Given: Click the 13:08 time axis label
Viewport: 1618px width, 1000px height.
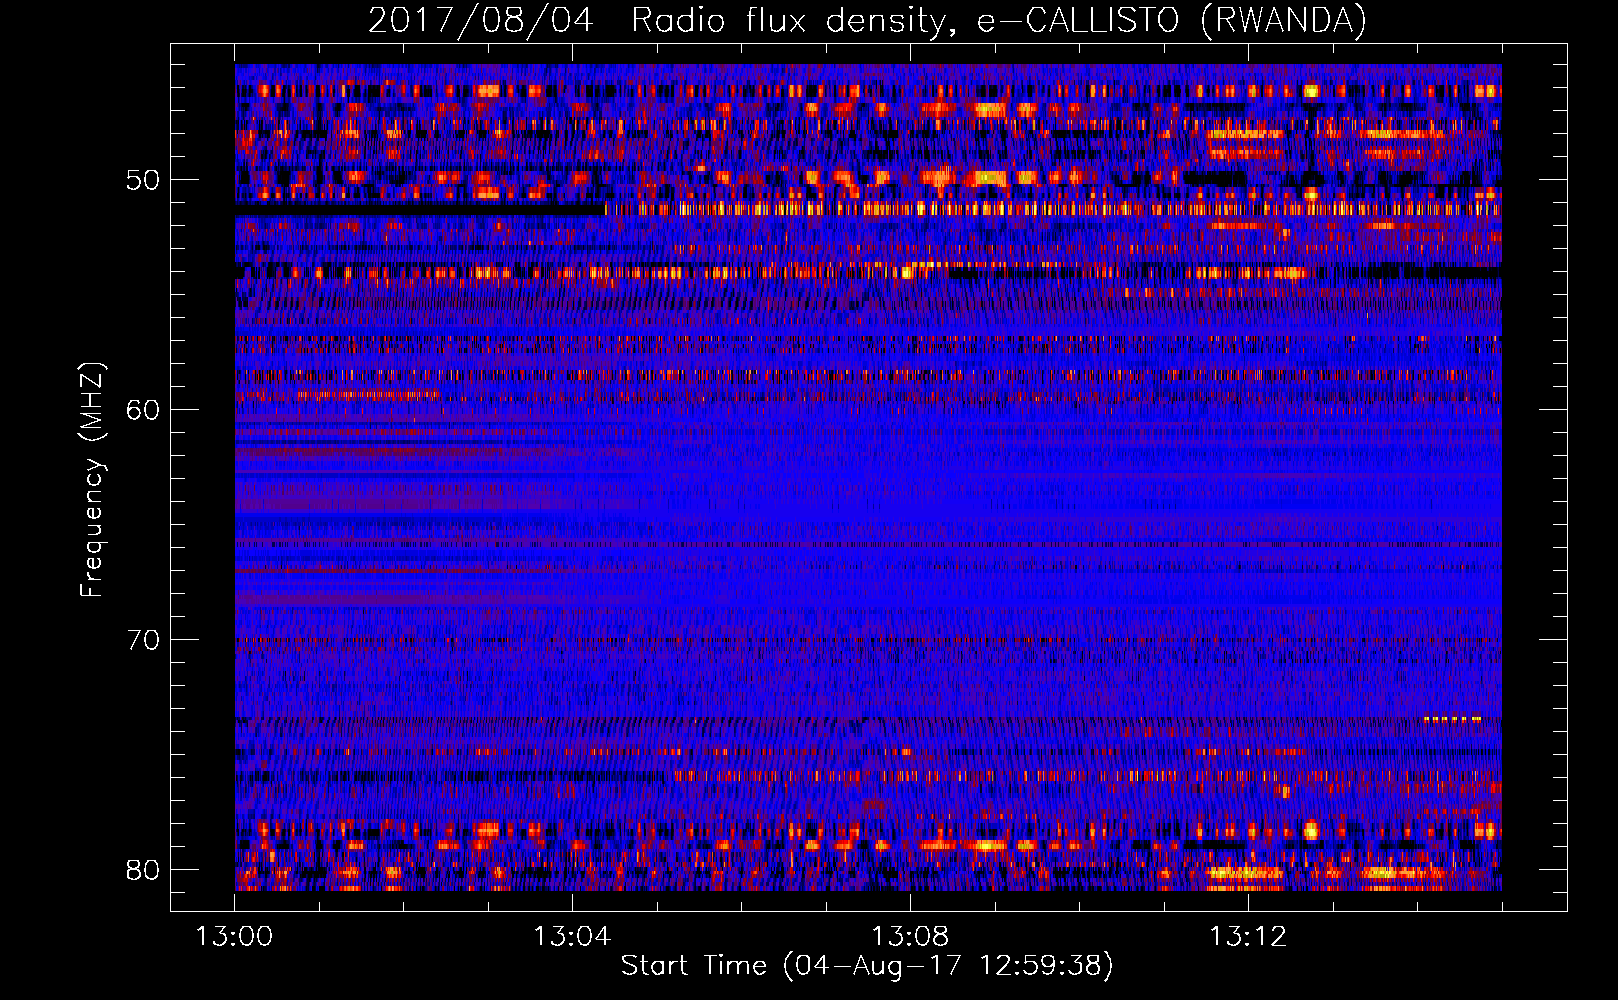Looking at the screenshot, I should pos(910,937).
